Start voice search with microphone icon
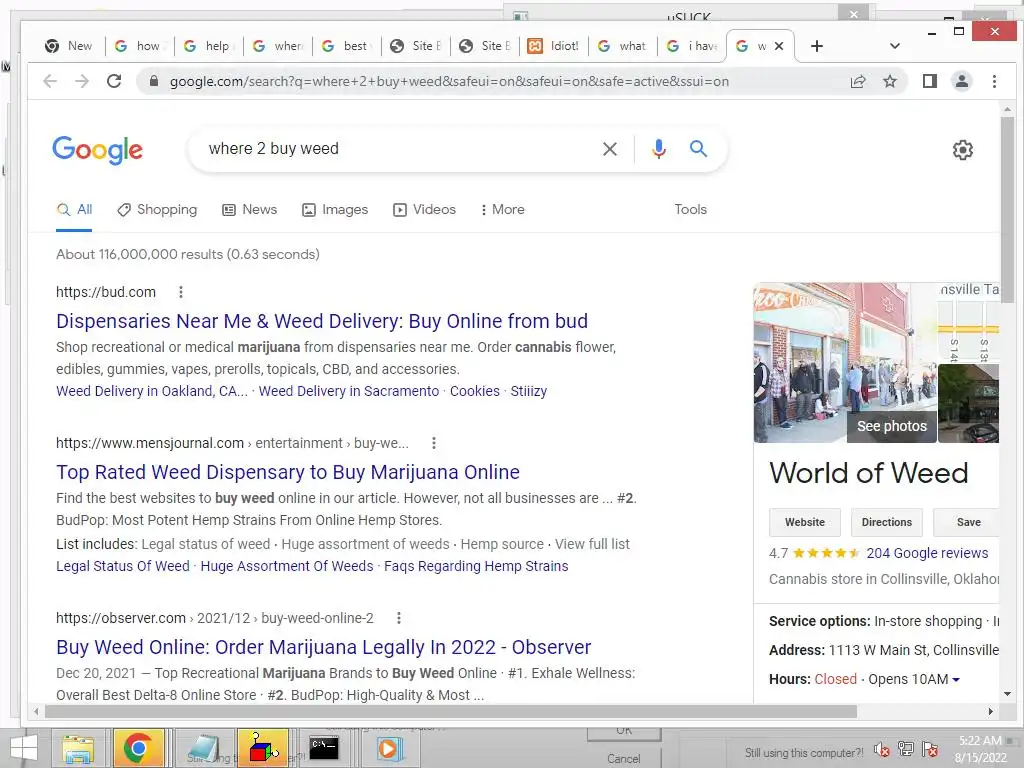The image size is (1024, 768). pyautogui.click(x=658, y=149)
